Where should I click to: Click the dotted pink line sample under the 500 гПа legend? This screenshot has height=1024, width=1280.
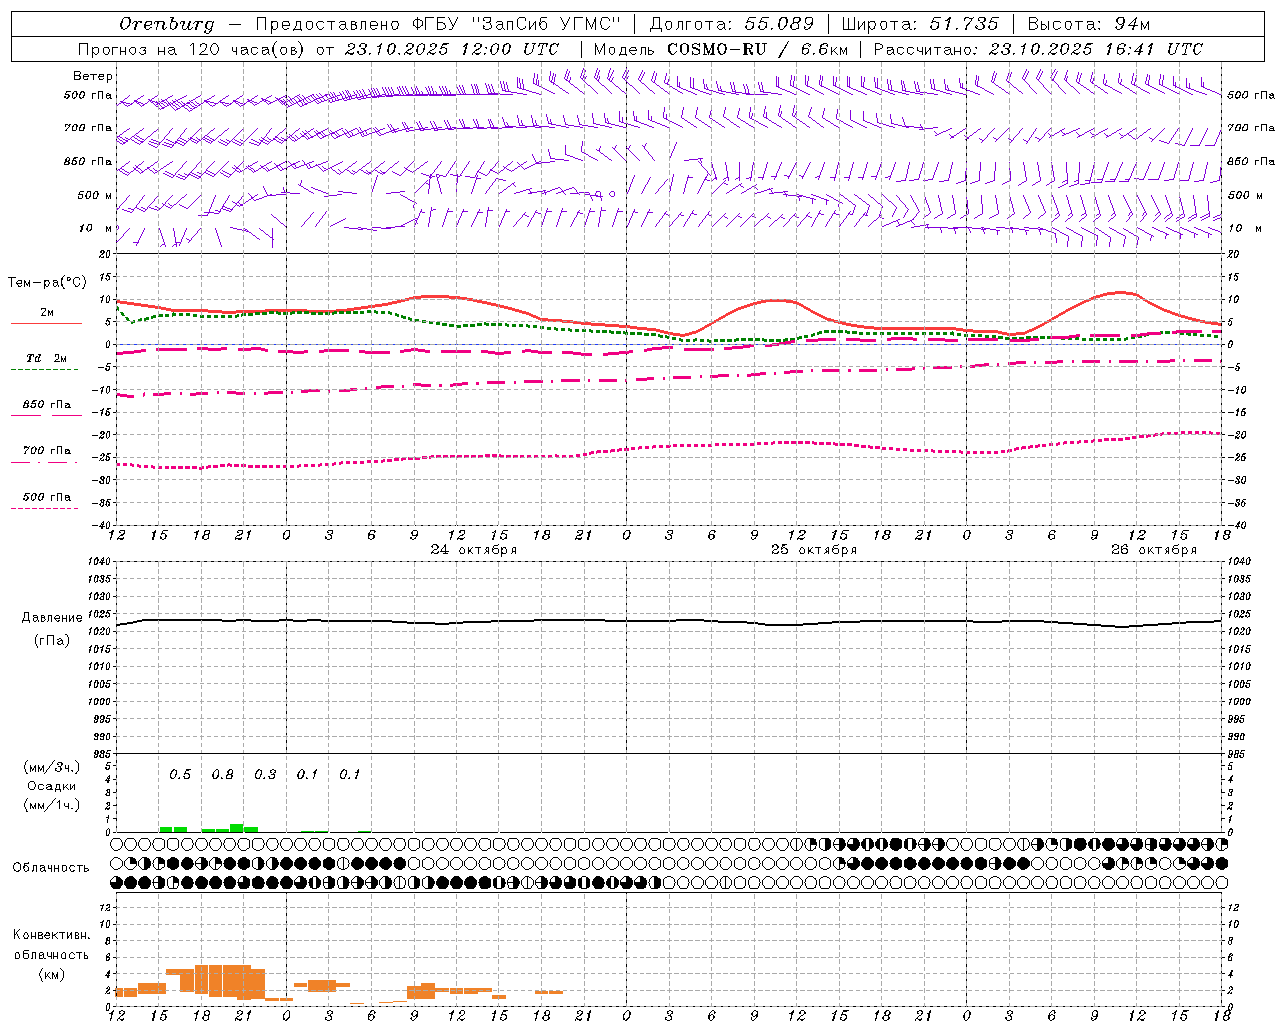[44, 508]
